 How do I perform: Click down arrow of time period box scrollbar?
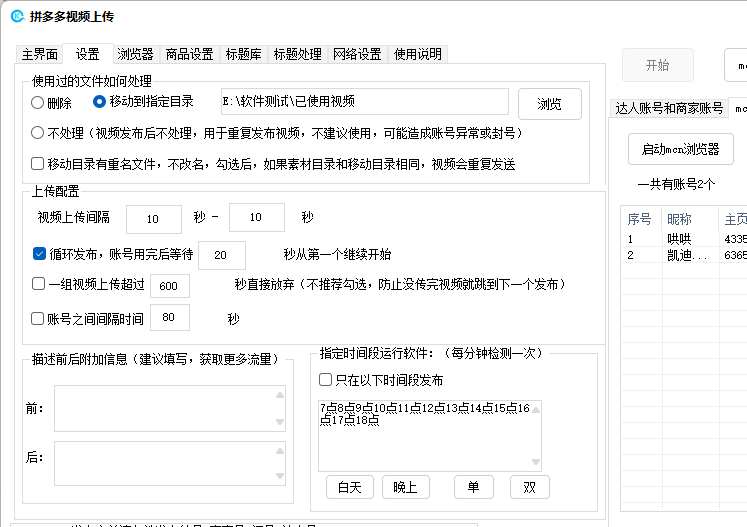535,462
